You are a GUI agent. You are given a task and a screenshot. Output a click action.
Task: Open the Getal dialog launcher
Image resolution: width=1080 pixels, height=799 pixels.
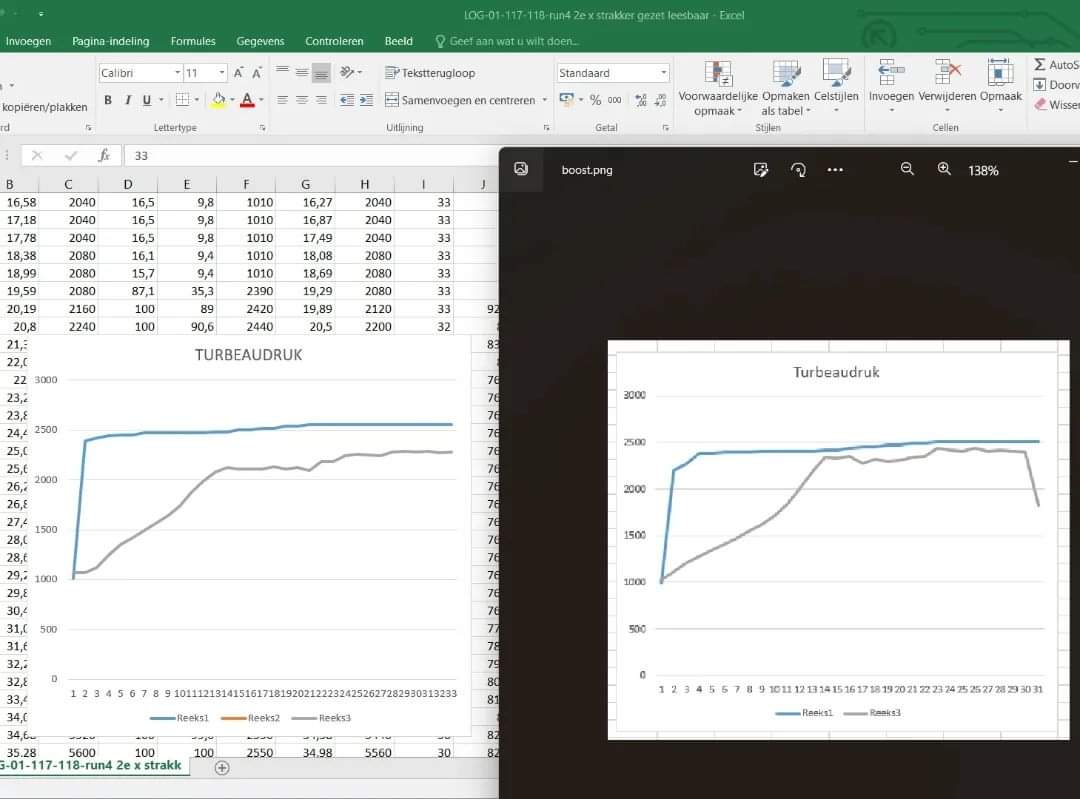coord(665,127)
